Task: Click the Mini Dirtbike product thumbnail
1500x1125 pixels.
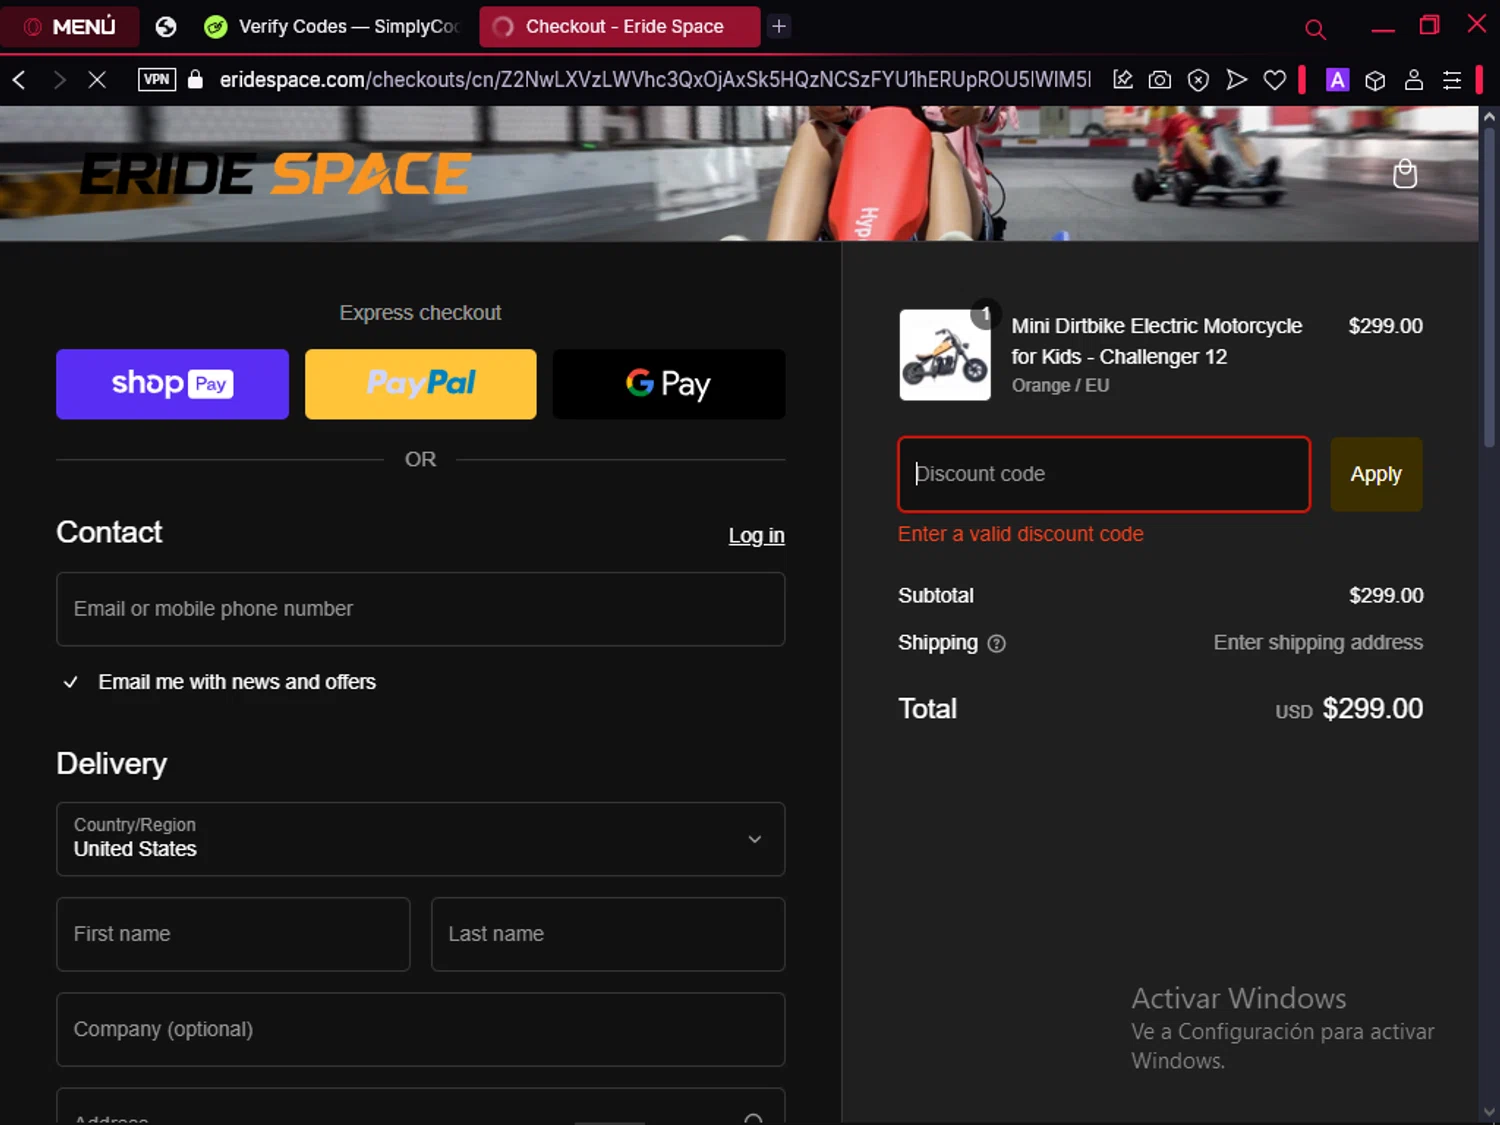Action: [945, 355]
